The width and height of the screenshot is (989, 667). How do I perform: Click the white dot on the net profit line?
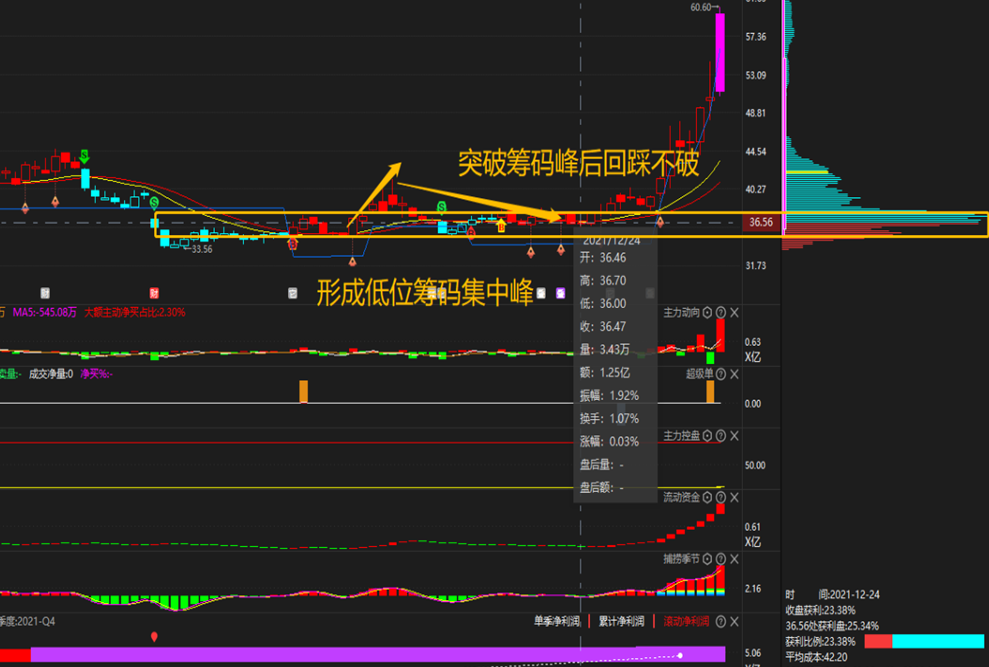click(680, 656)
